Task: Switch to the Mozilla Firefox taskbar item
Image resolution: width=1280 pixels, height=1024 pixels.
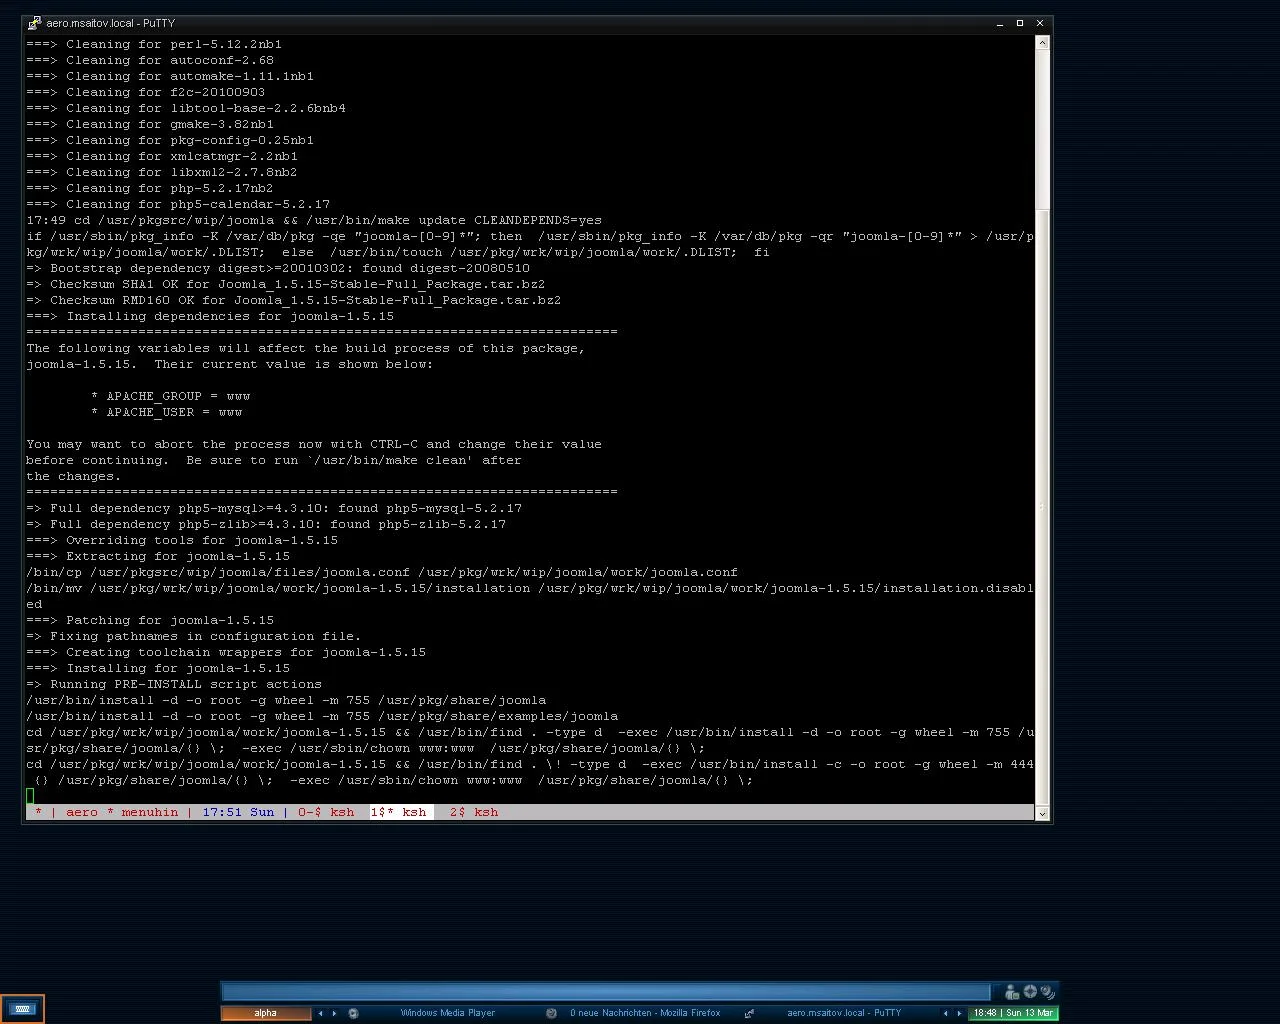Action: (645, 1013)
